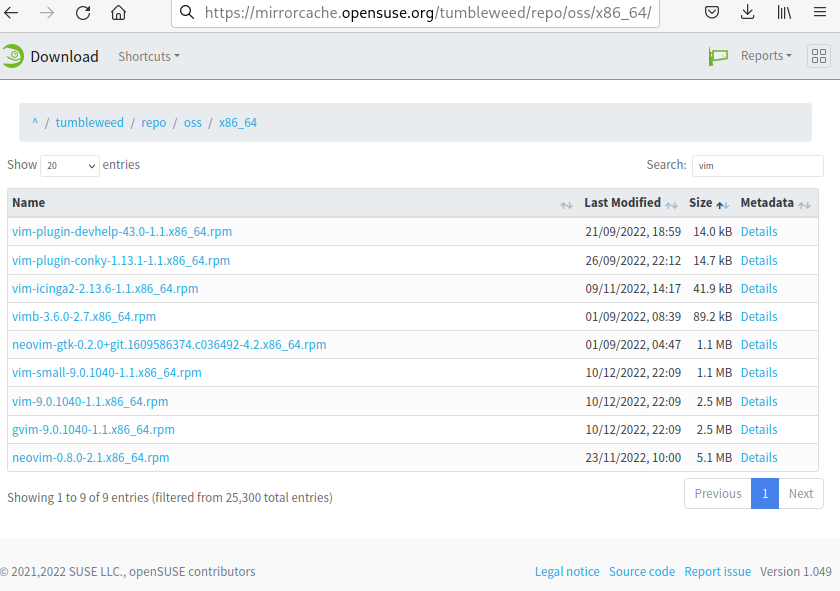Viewport: 840px width, 591px height.
Task: Open the Firefox library icon
Action: pyautogui.click(x=785, y=14)
